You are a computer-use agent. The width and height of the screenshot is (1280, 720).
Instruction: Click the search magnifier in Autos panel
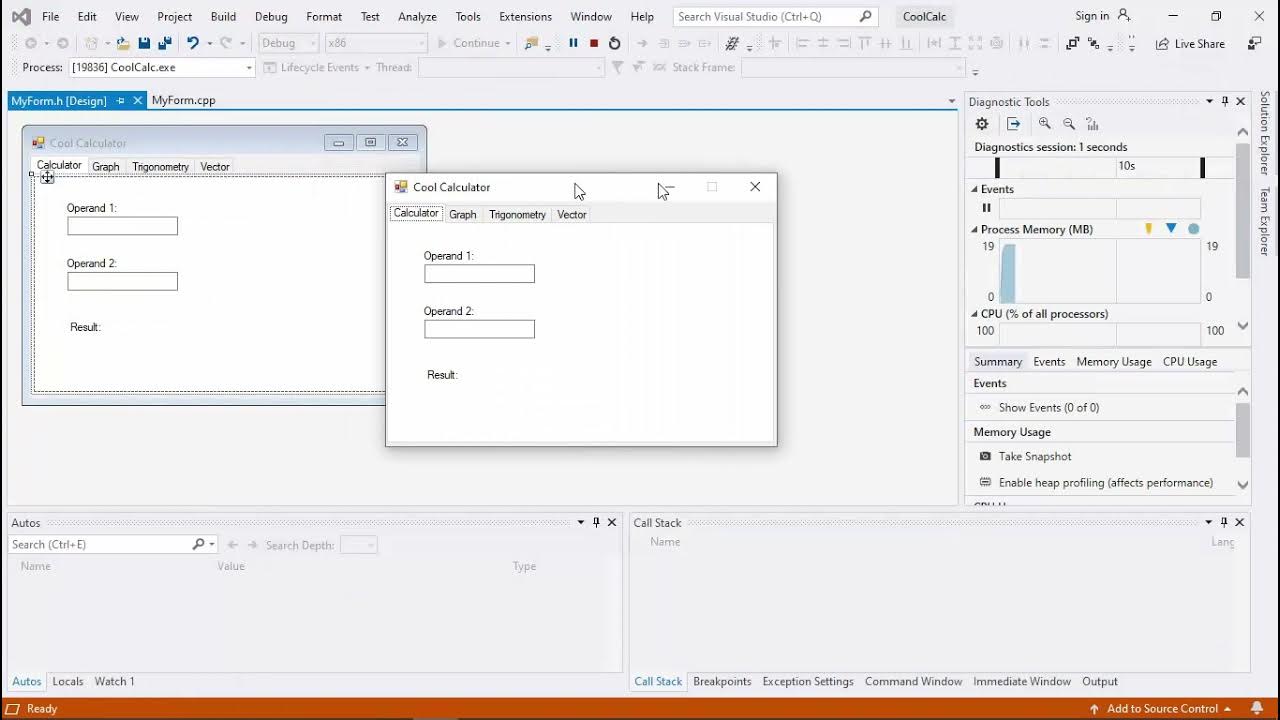(199, 544)
